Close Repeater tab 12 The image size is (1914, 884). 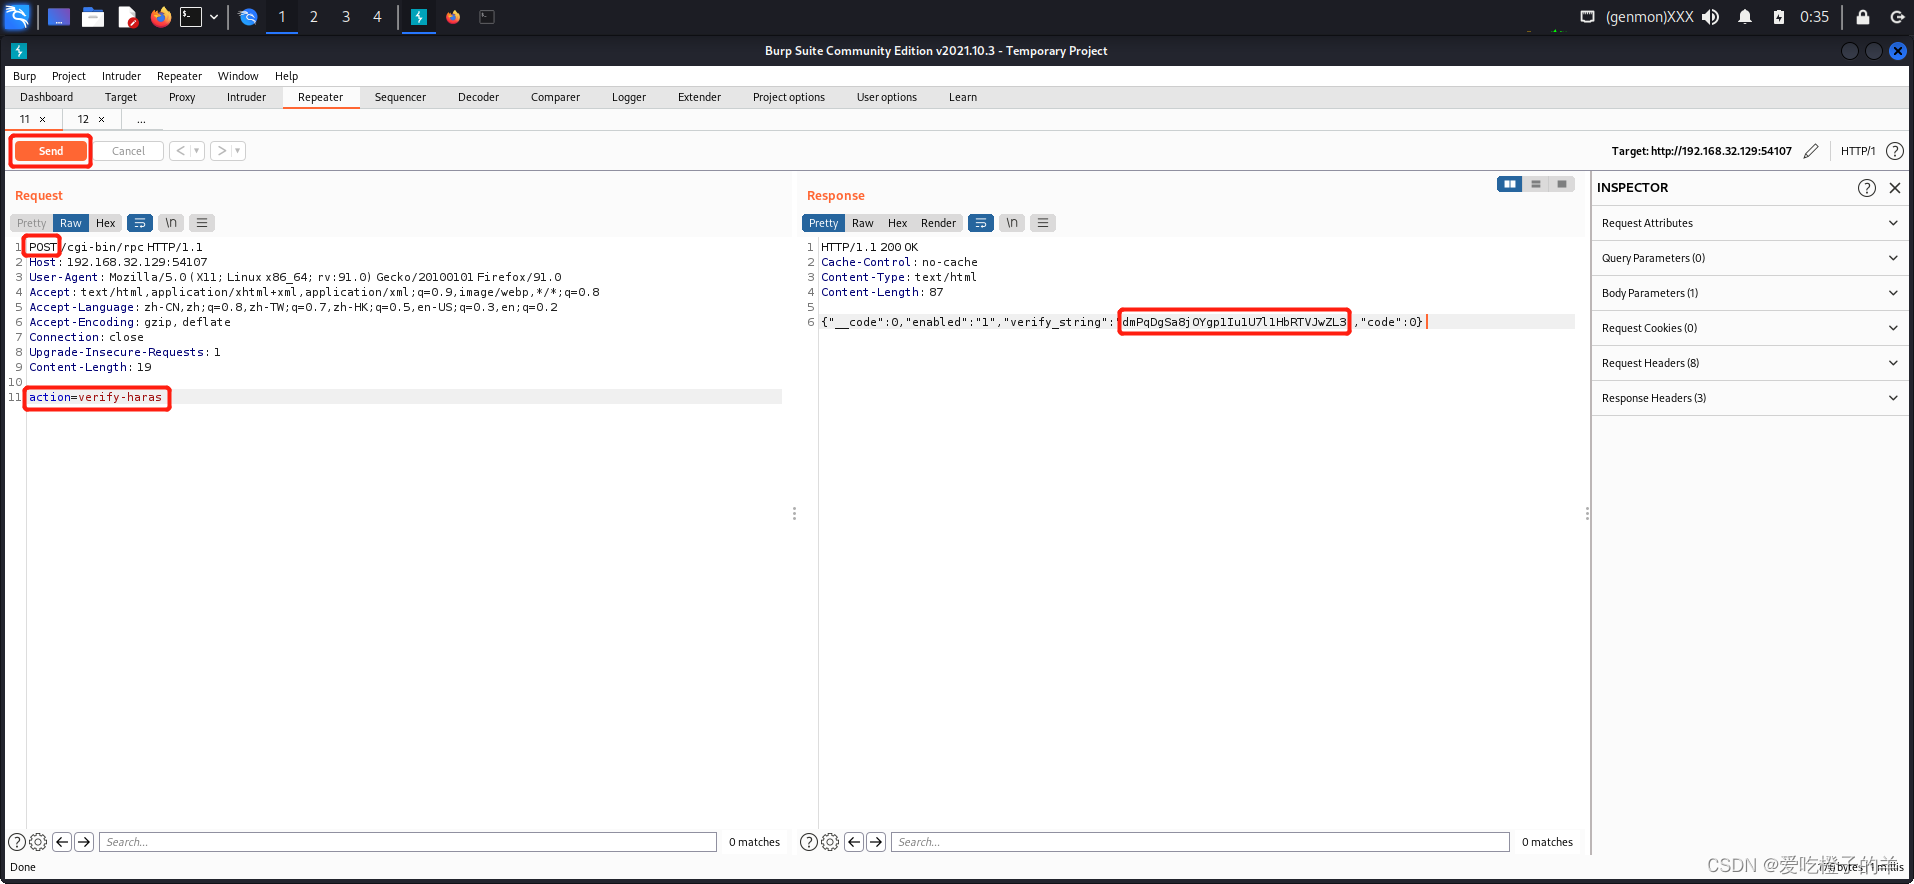tap(101, 119)
